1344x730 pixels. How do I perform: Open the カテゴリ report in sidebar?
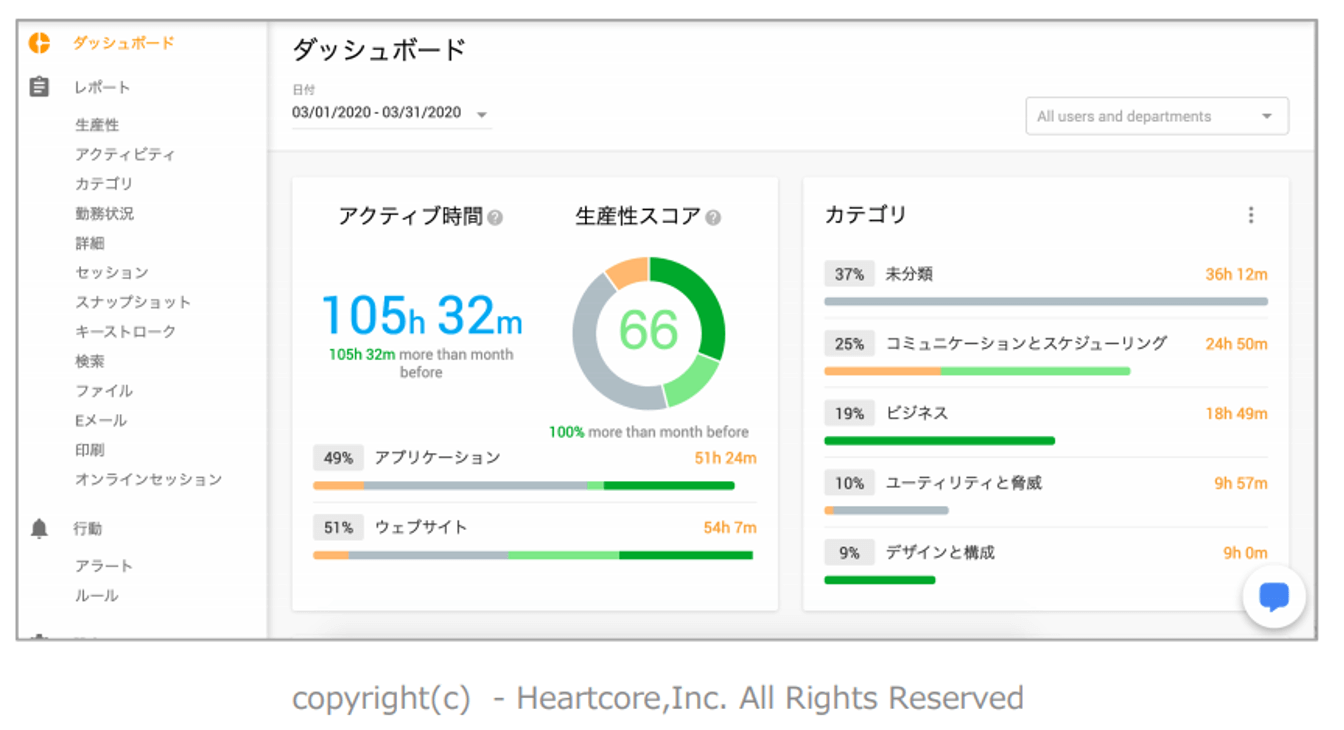[104, 184]
